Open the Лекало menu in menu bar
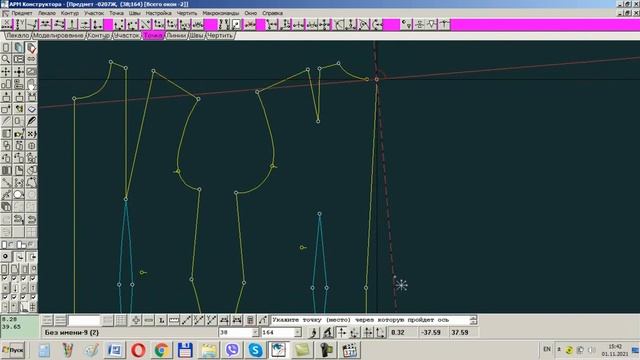640x360 pixels. click(47, 13)
